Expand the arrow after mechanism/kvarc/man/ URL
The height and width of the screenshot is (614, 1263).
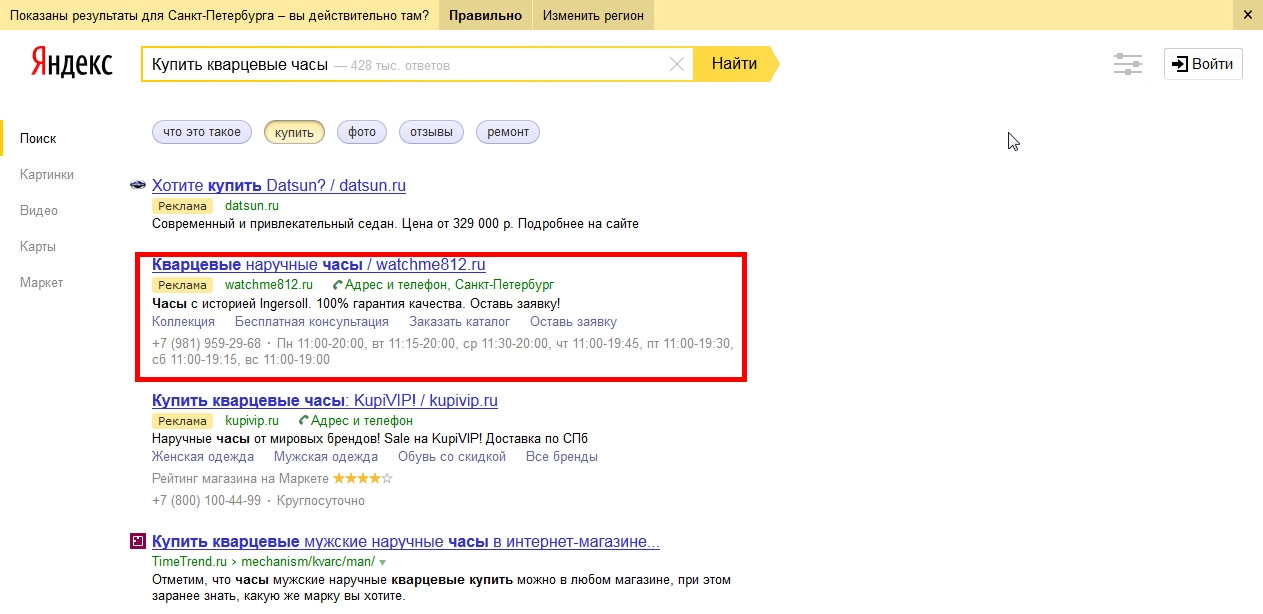[382, 563]
